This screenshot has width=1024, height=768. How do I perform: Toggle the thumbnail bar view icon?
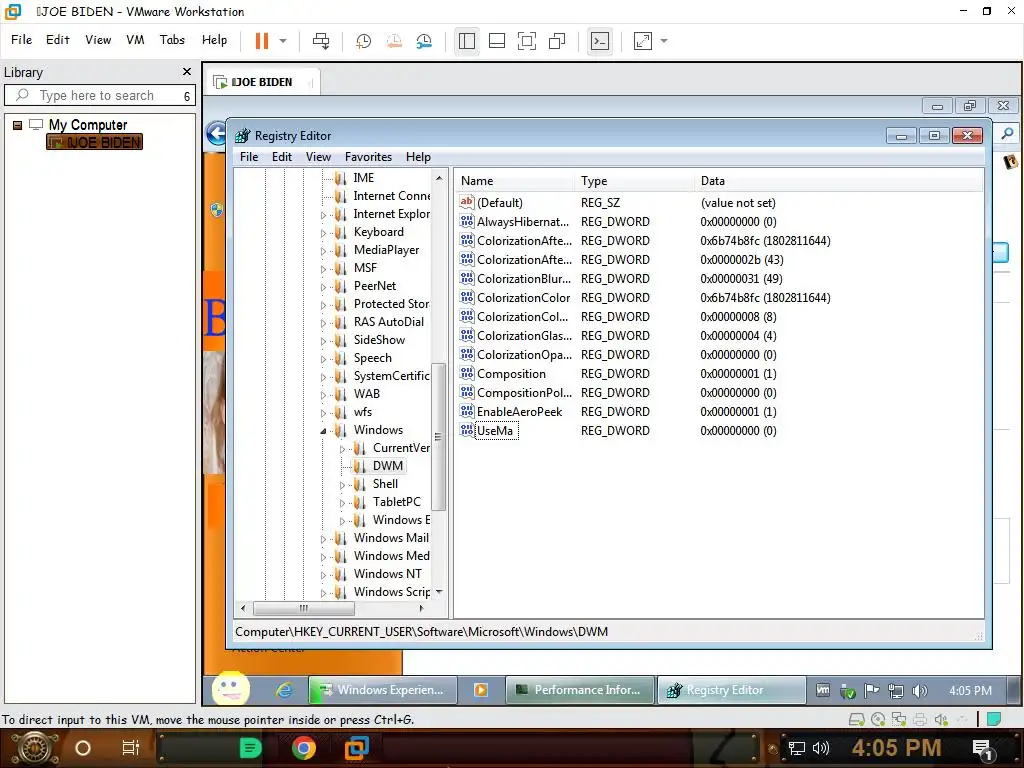pyautogui.click(x=497, y=40)
